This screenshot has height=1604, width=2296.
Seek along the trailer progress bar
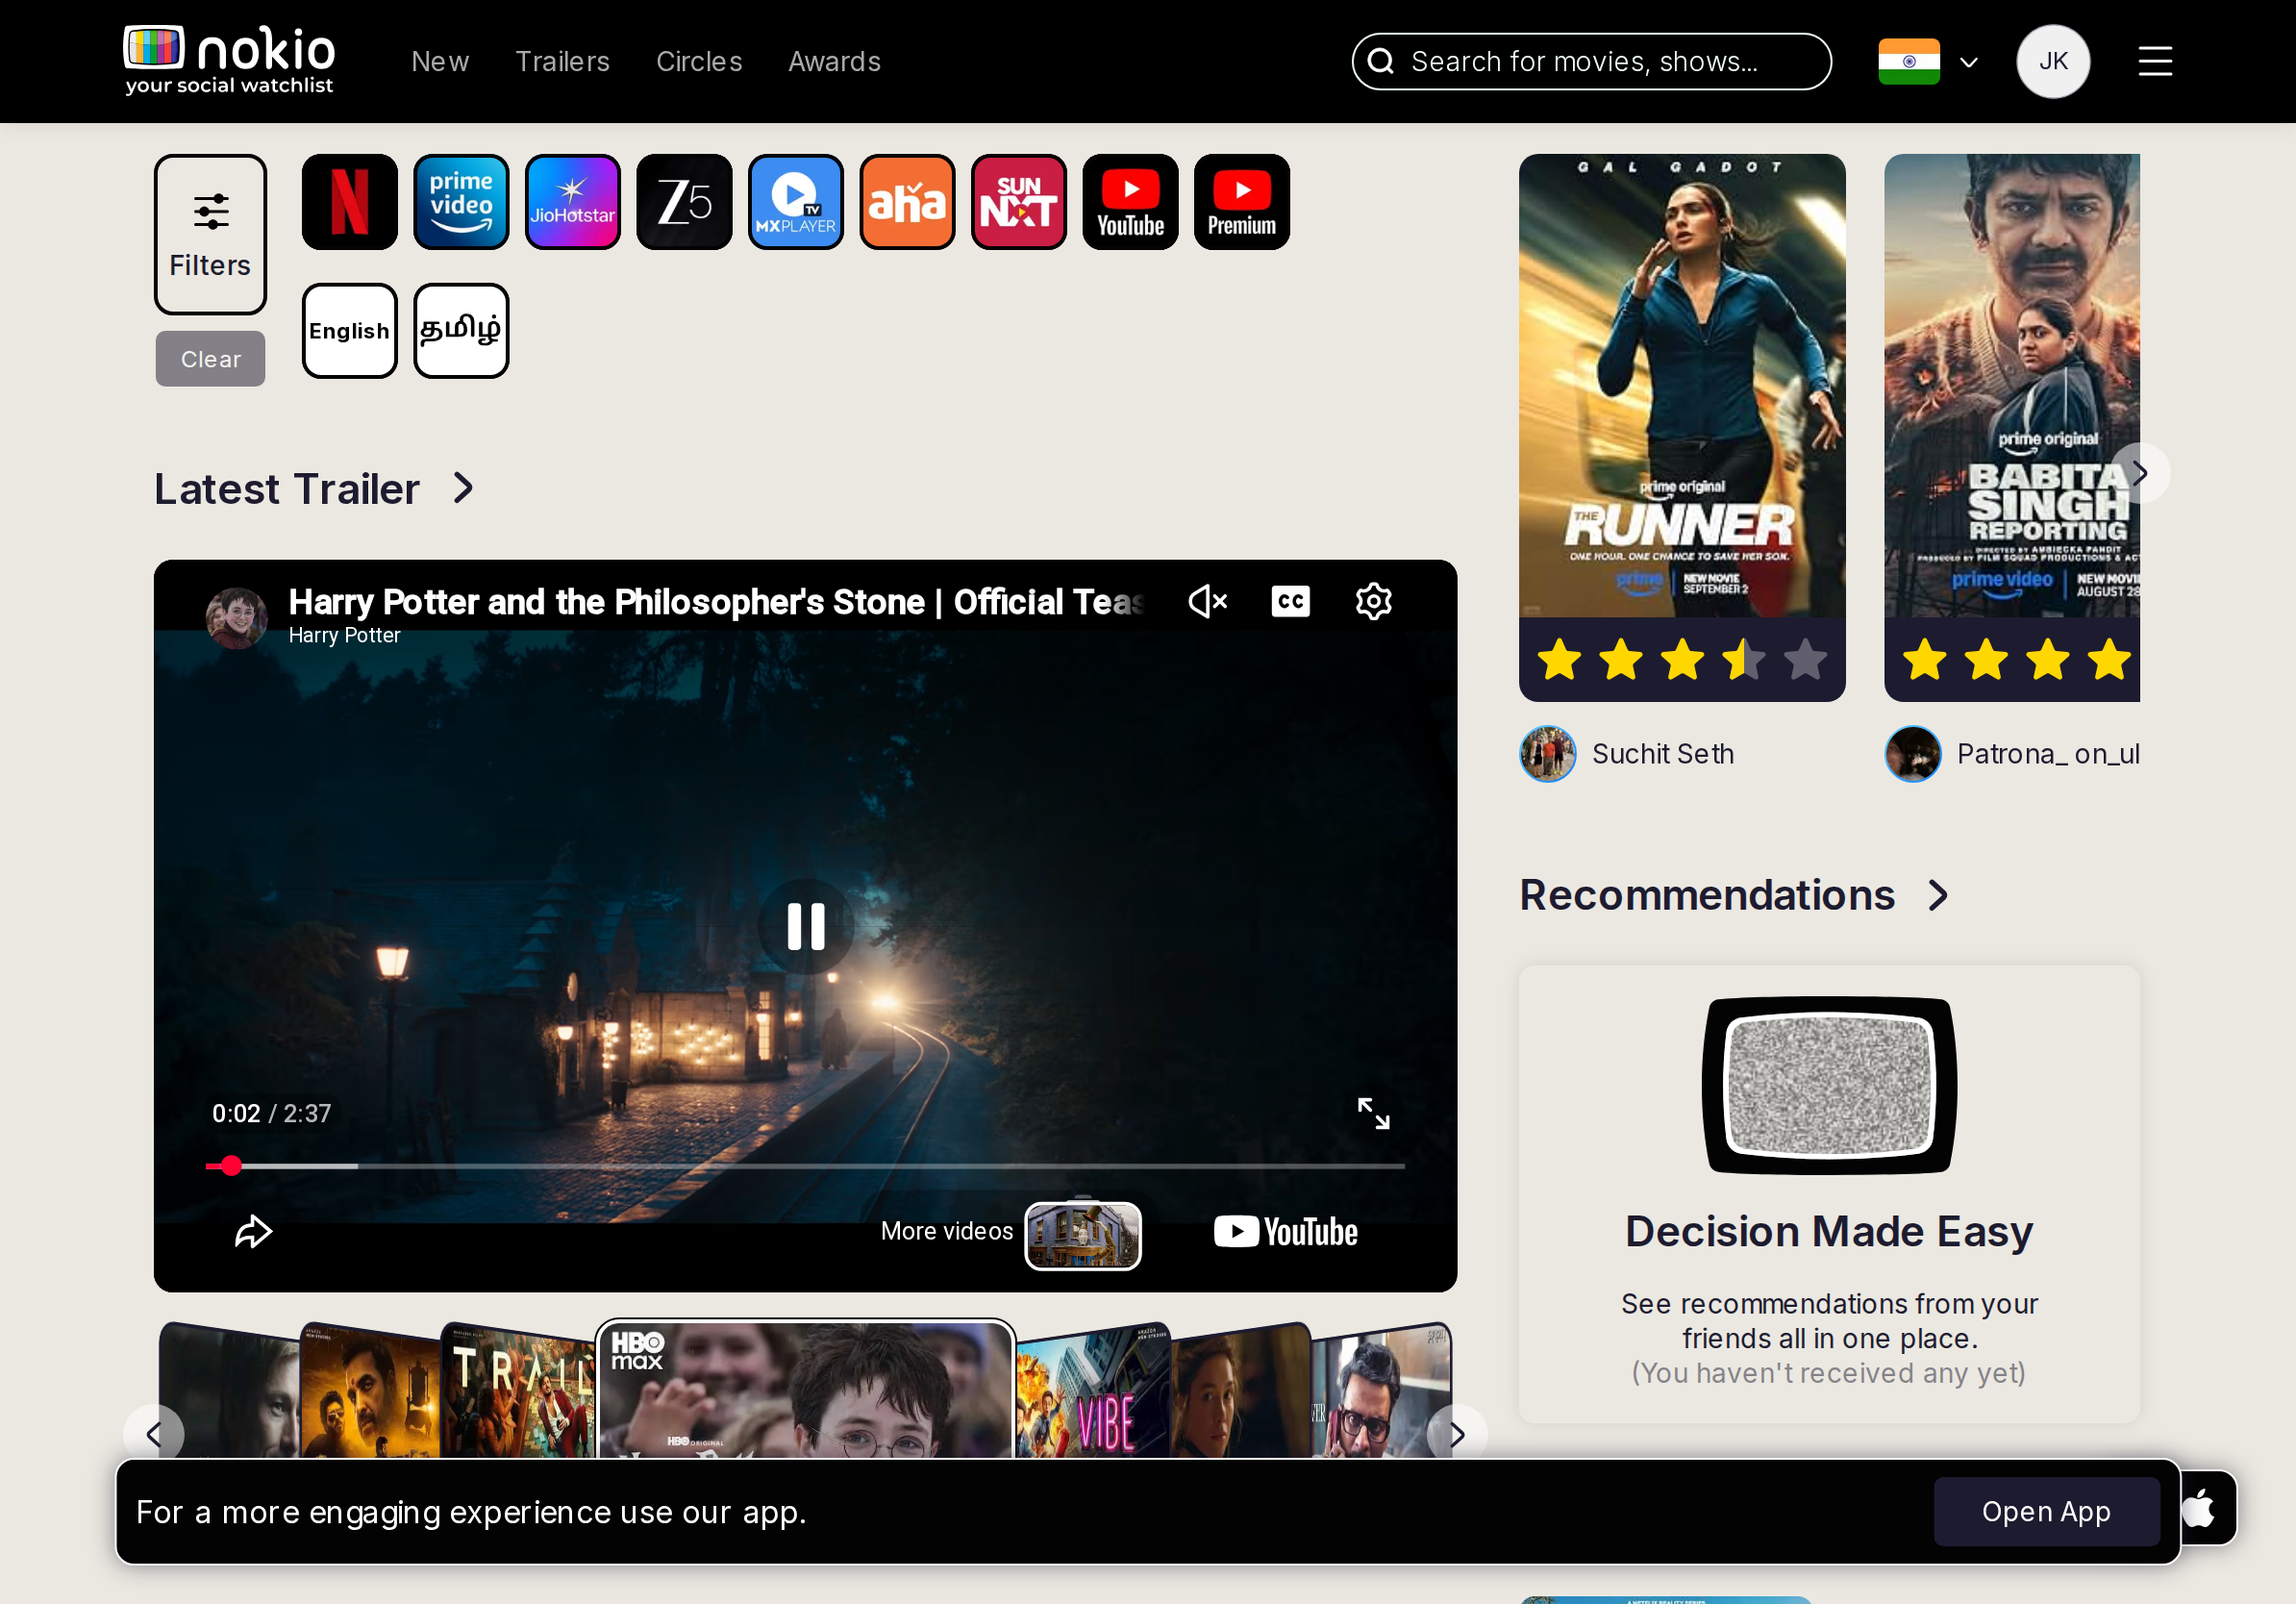805,1166
